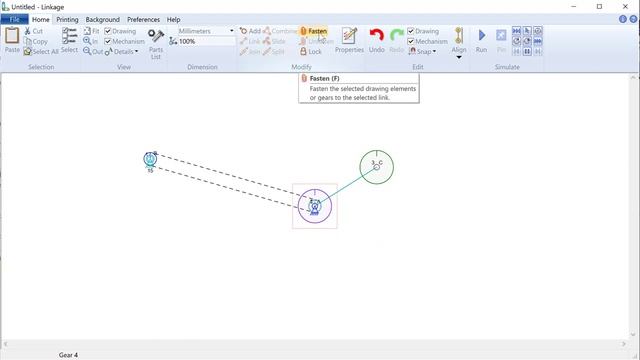Click the Pin simulation button
This screenshot has width=640, height=360.
pyautogui.click(x=501, y=40)
